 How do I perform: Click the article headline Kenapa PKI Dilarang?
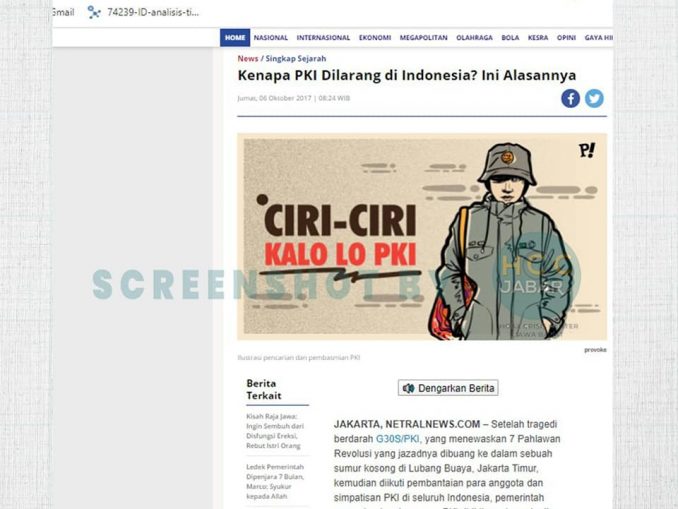(406, 75)
